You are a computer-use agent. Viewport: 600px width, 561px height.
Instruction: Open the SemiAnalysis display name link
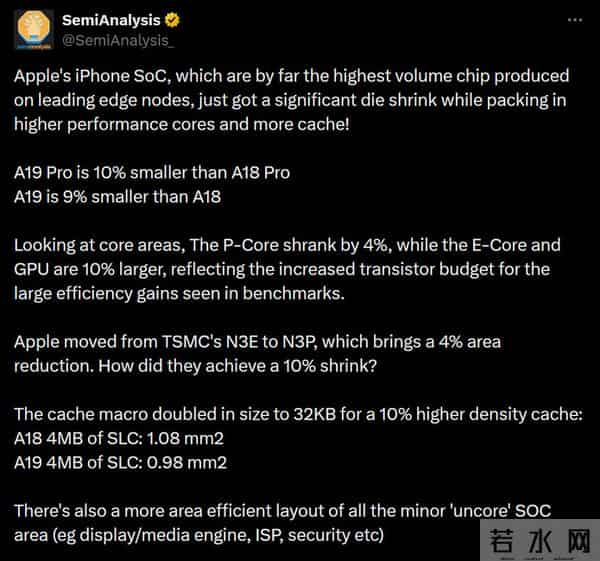pyautogui.click(x=110, y=20)
